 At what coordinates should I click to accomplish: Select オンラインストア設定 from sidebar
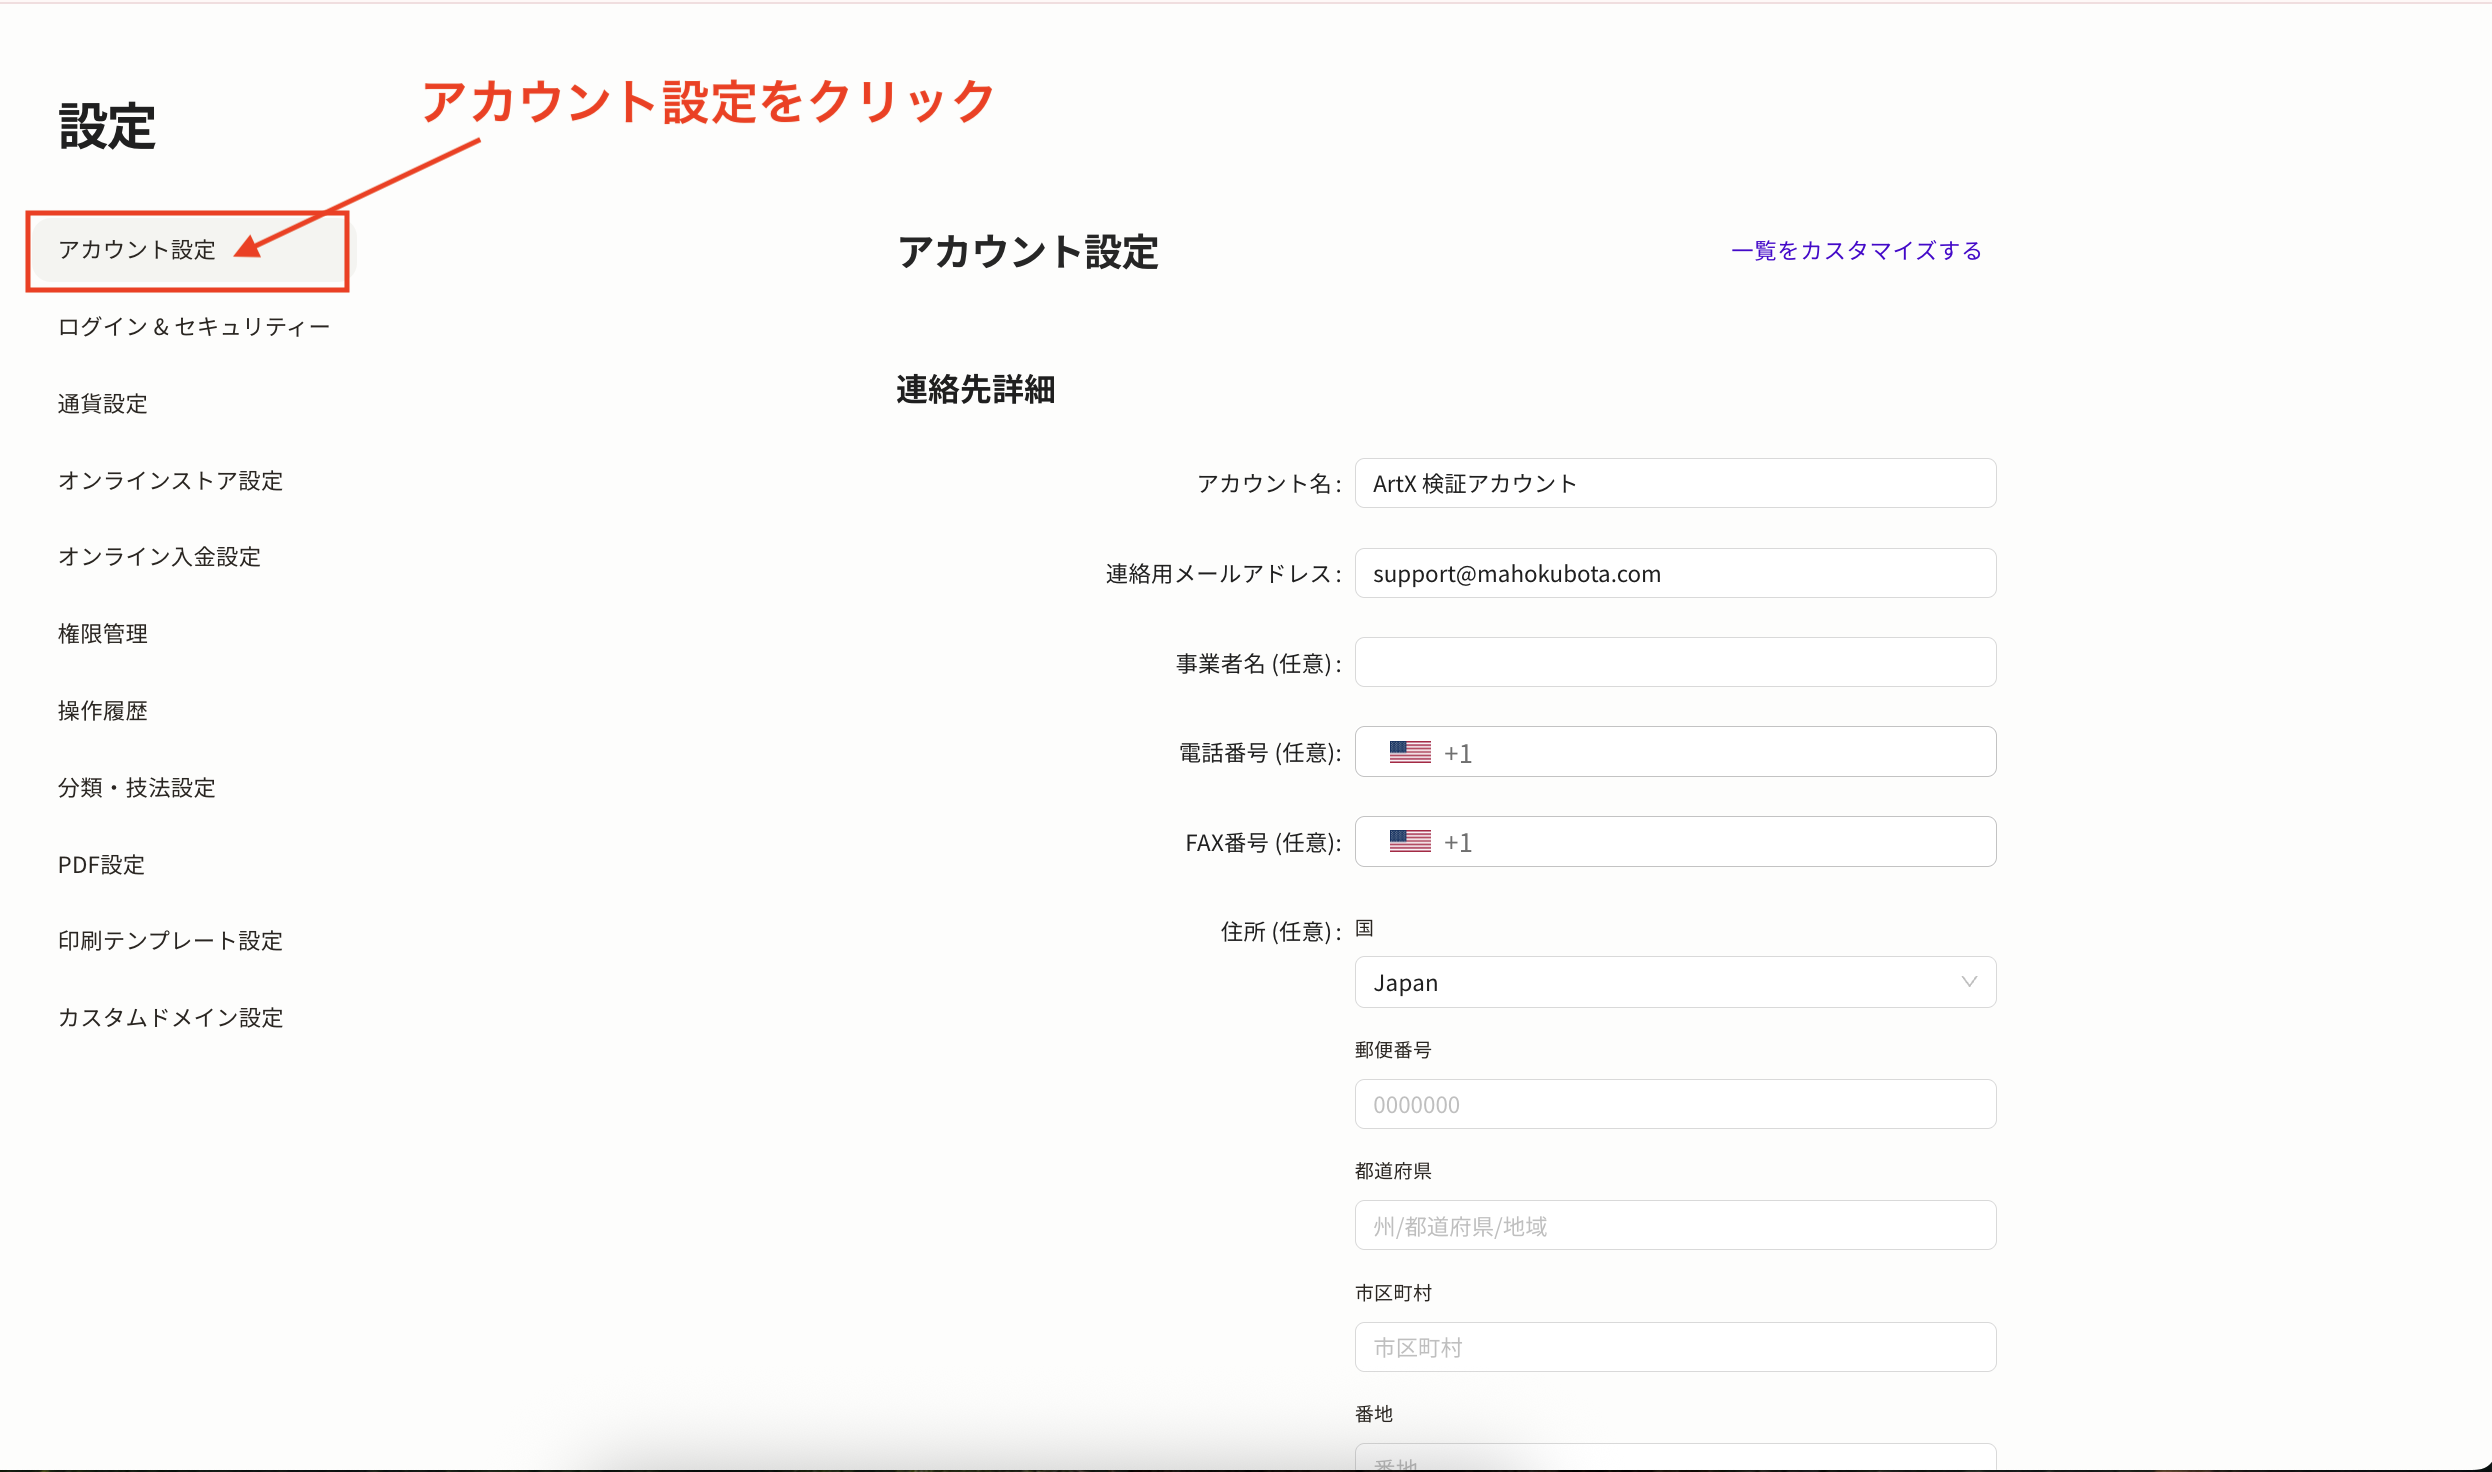point(170,481)
